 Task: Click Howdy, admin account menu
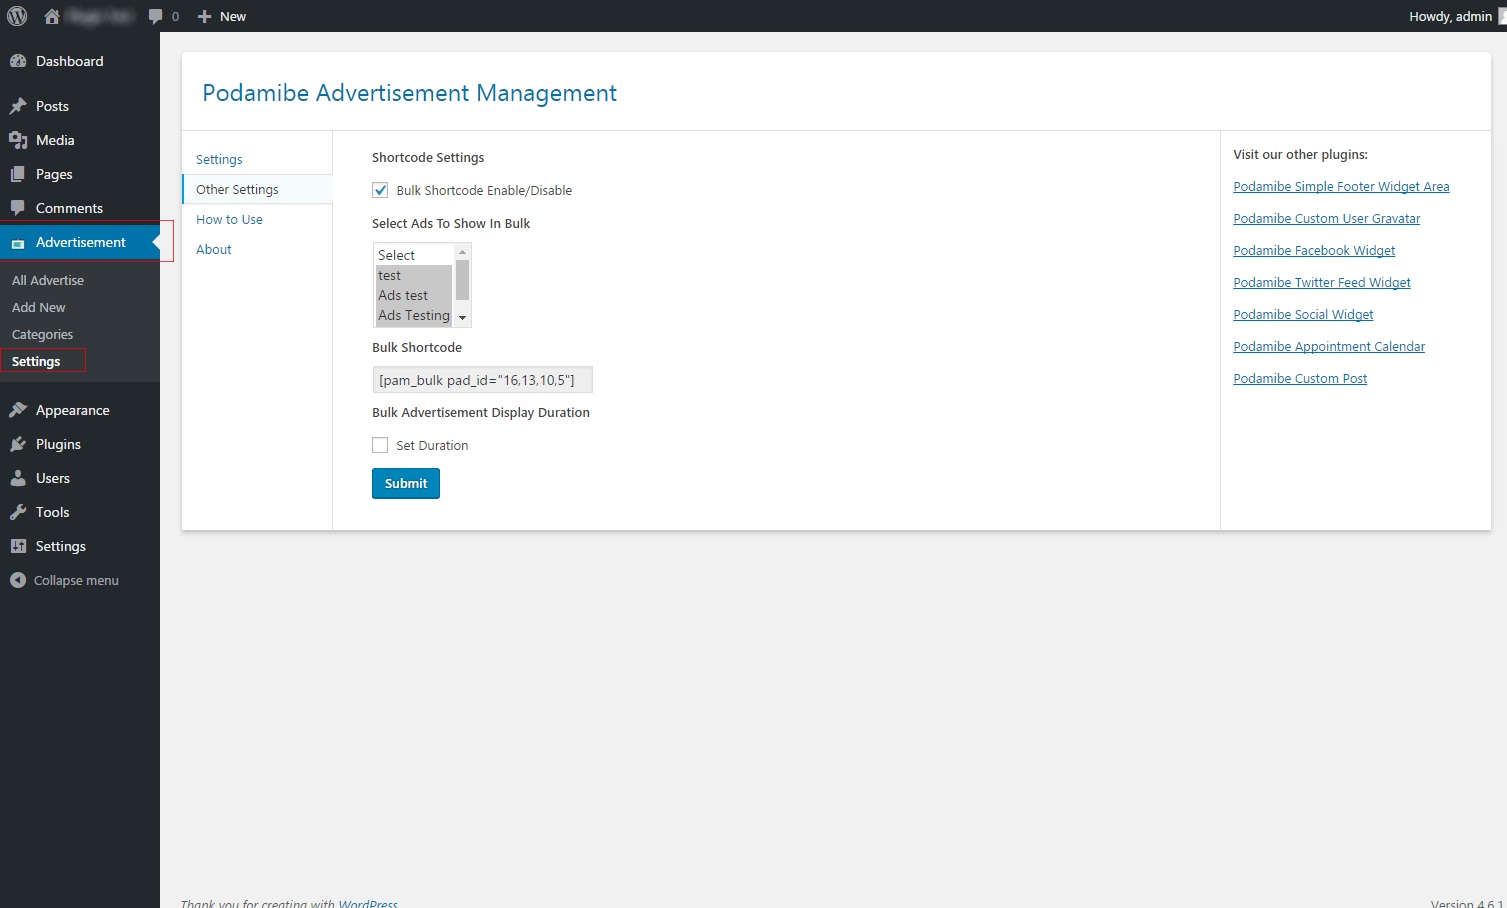pos(1450,17)
